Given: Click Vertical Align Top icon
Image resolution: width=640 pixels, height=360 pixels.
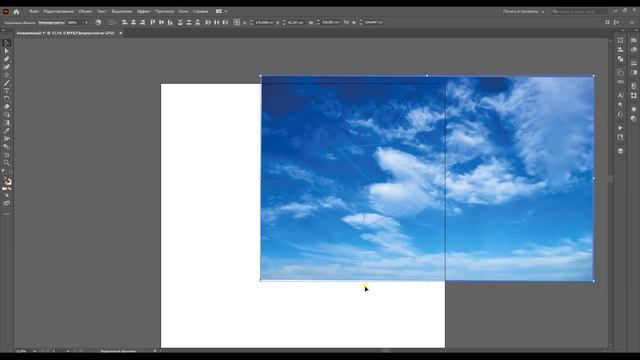Looking at the screenshot, I should [x=153, y=22].
